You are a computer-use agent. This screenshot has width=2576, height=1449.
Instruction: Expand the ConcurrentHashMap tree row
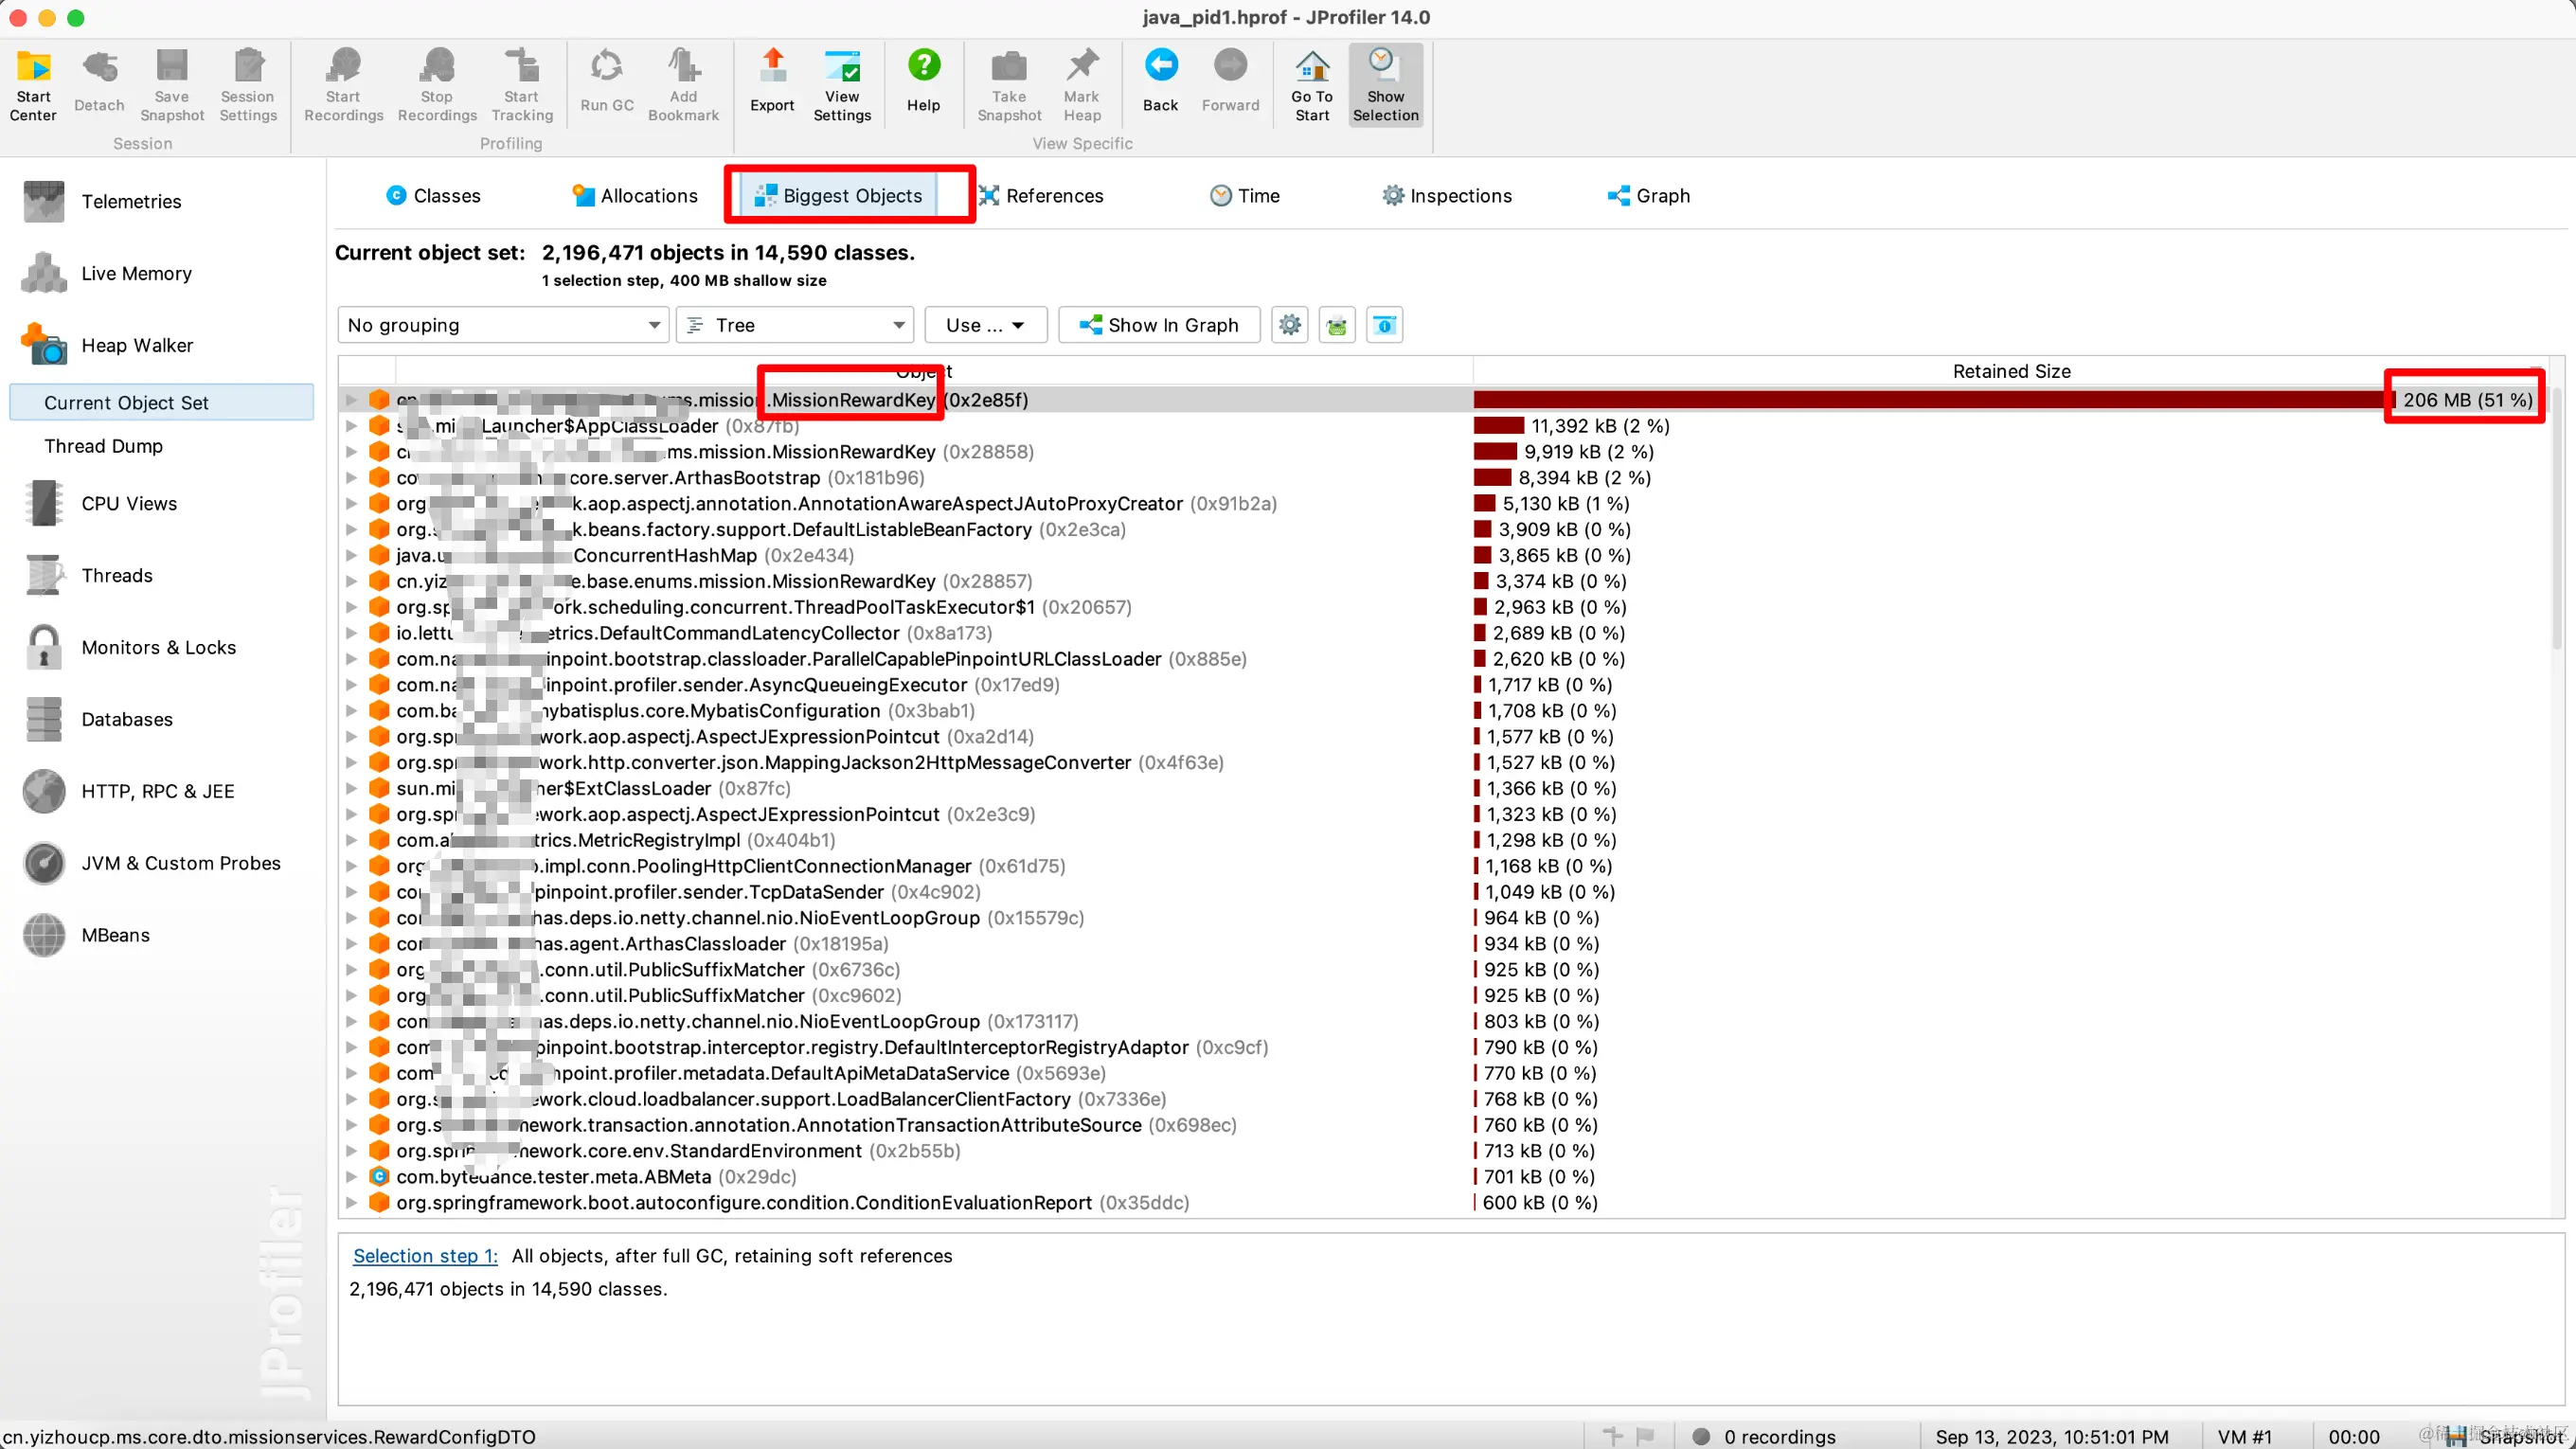pyautogui.click(x=351, y=555)
